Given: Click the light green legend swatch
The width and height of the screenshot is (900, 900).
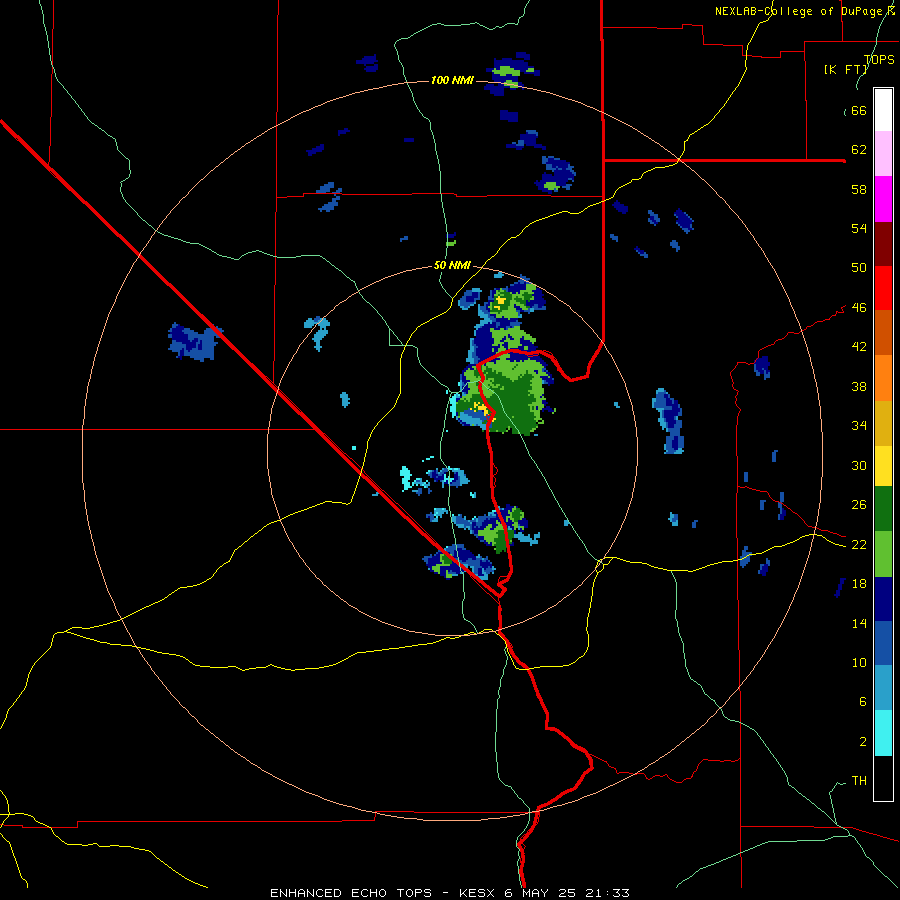Looking at the screenshot, I should (883, 554).
